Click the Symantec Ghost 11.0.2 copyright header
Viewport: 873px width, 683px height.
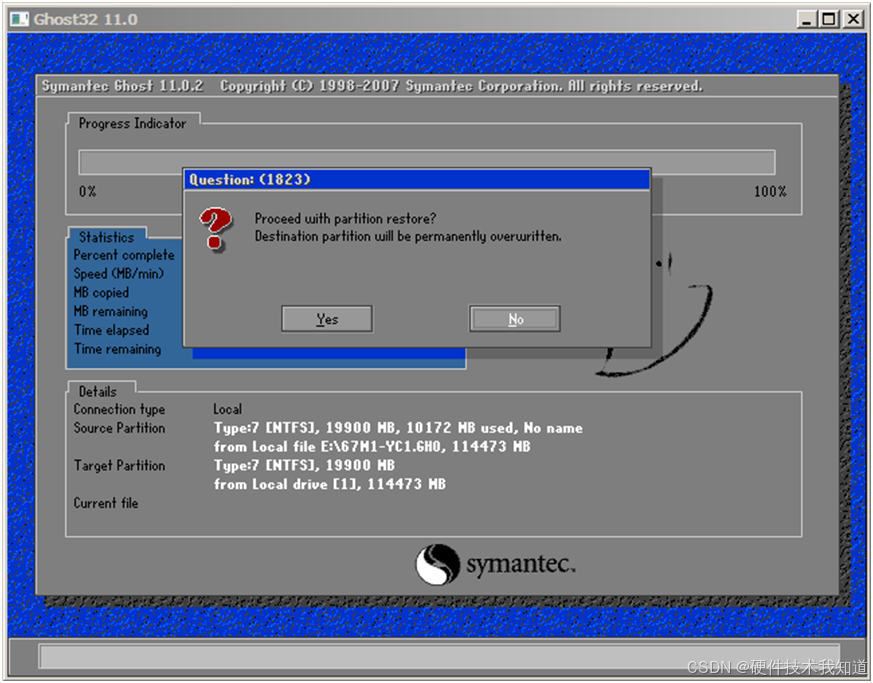[372, 86]
